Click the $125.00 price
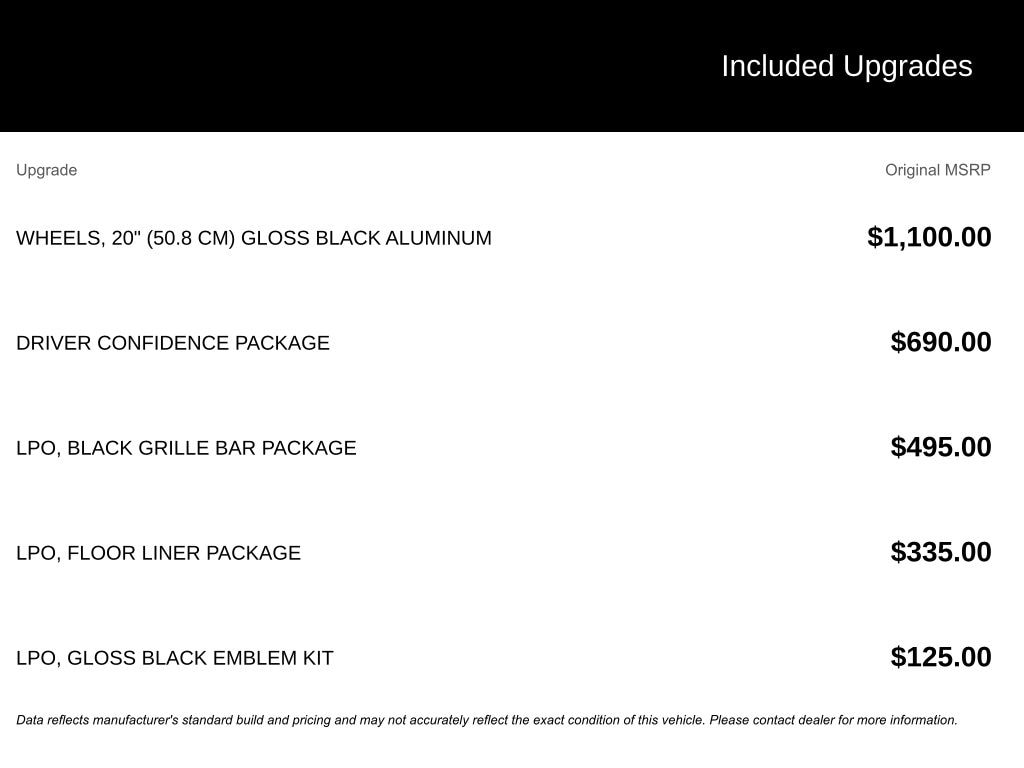The height and width of the screenshot is (768, 1024). pyautogui.click(x=941, y=657)
